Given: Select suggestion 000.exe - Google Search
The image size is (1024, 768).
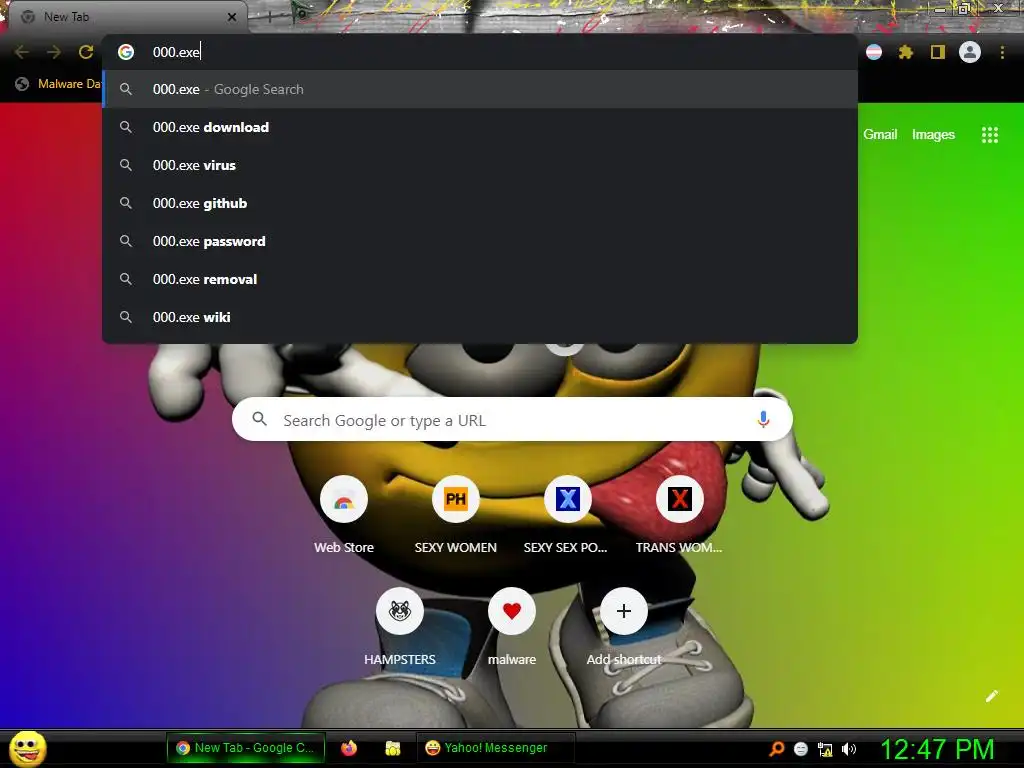Looking at the screenshot, I should 480,89.
